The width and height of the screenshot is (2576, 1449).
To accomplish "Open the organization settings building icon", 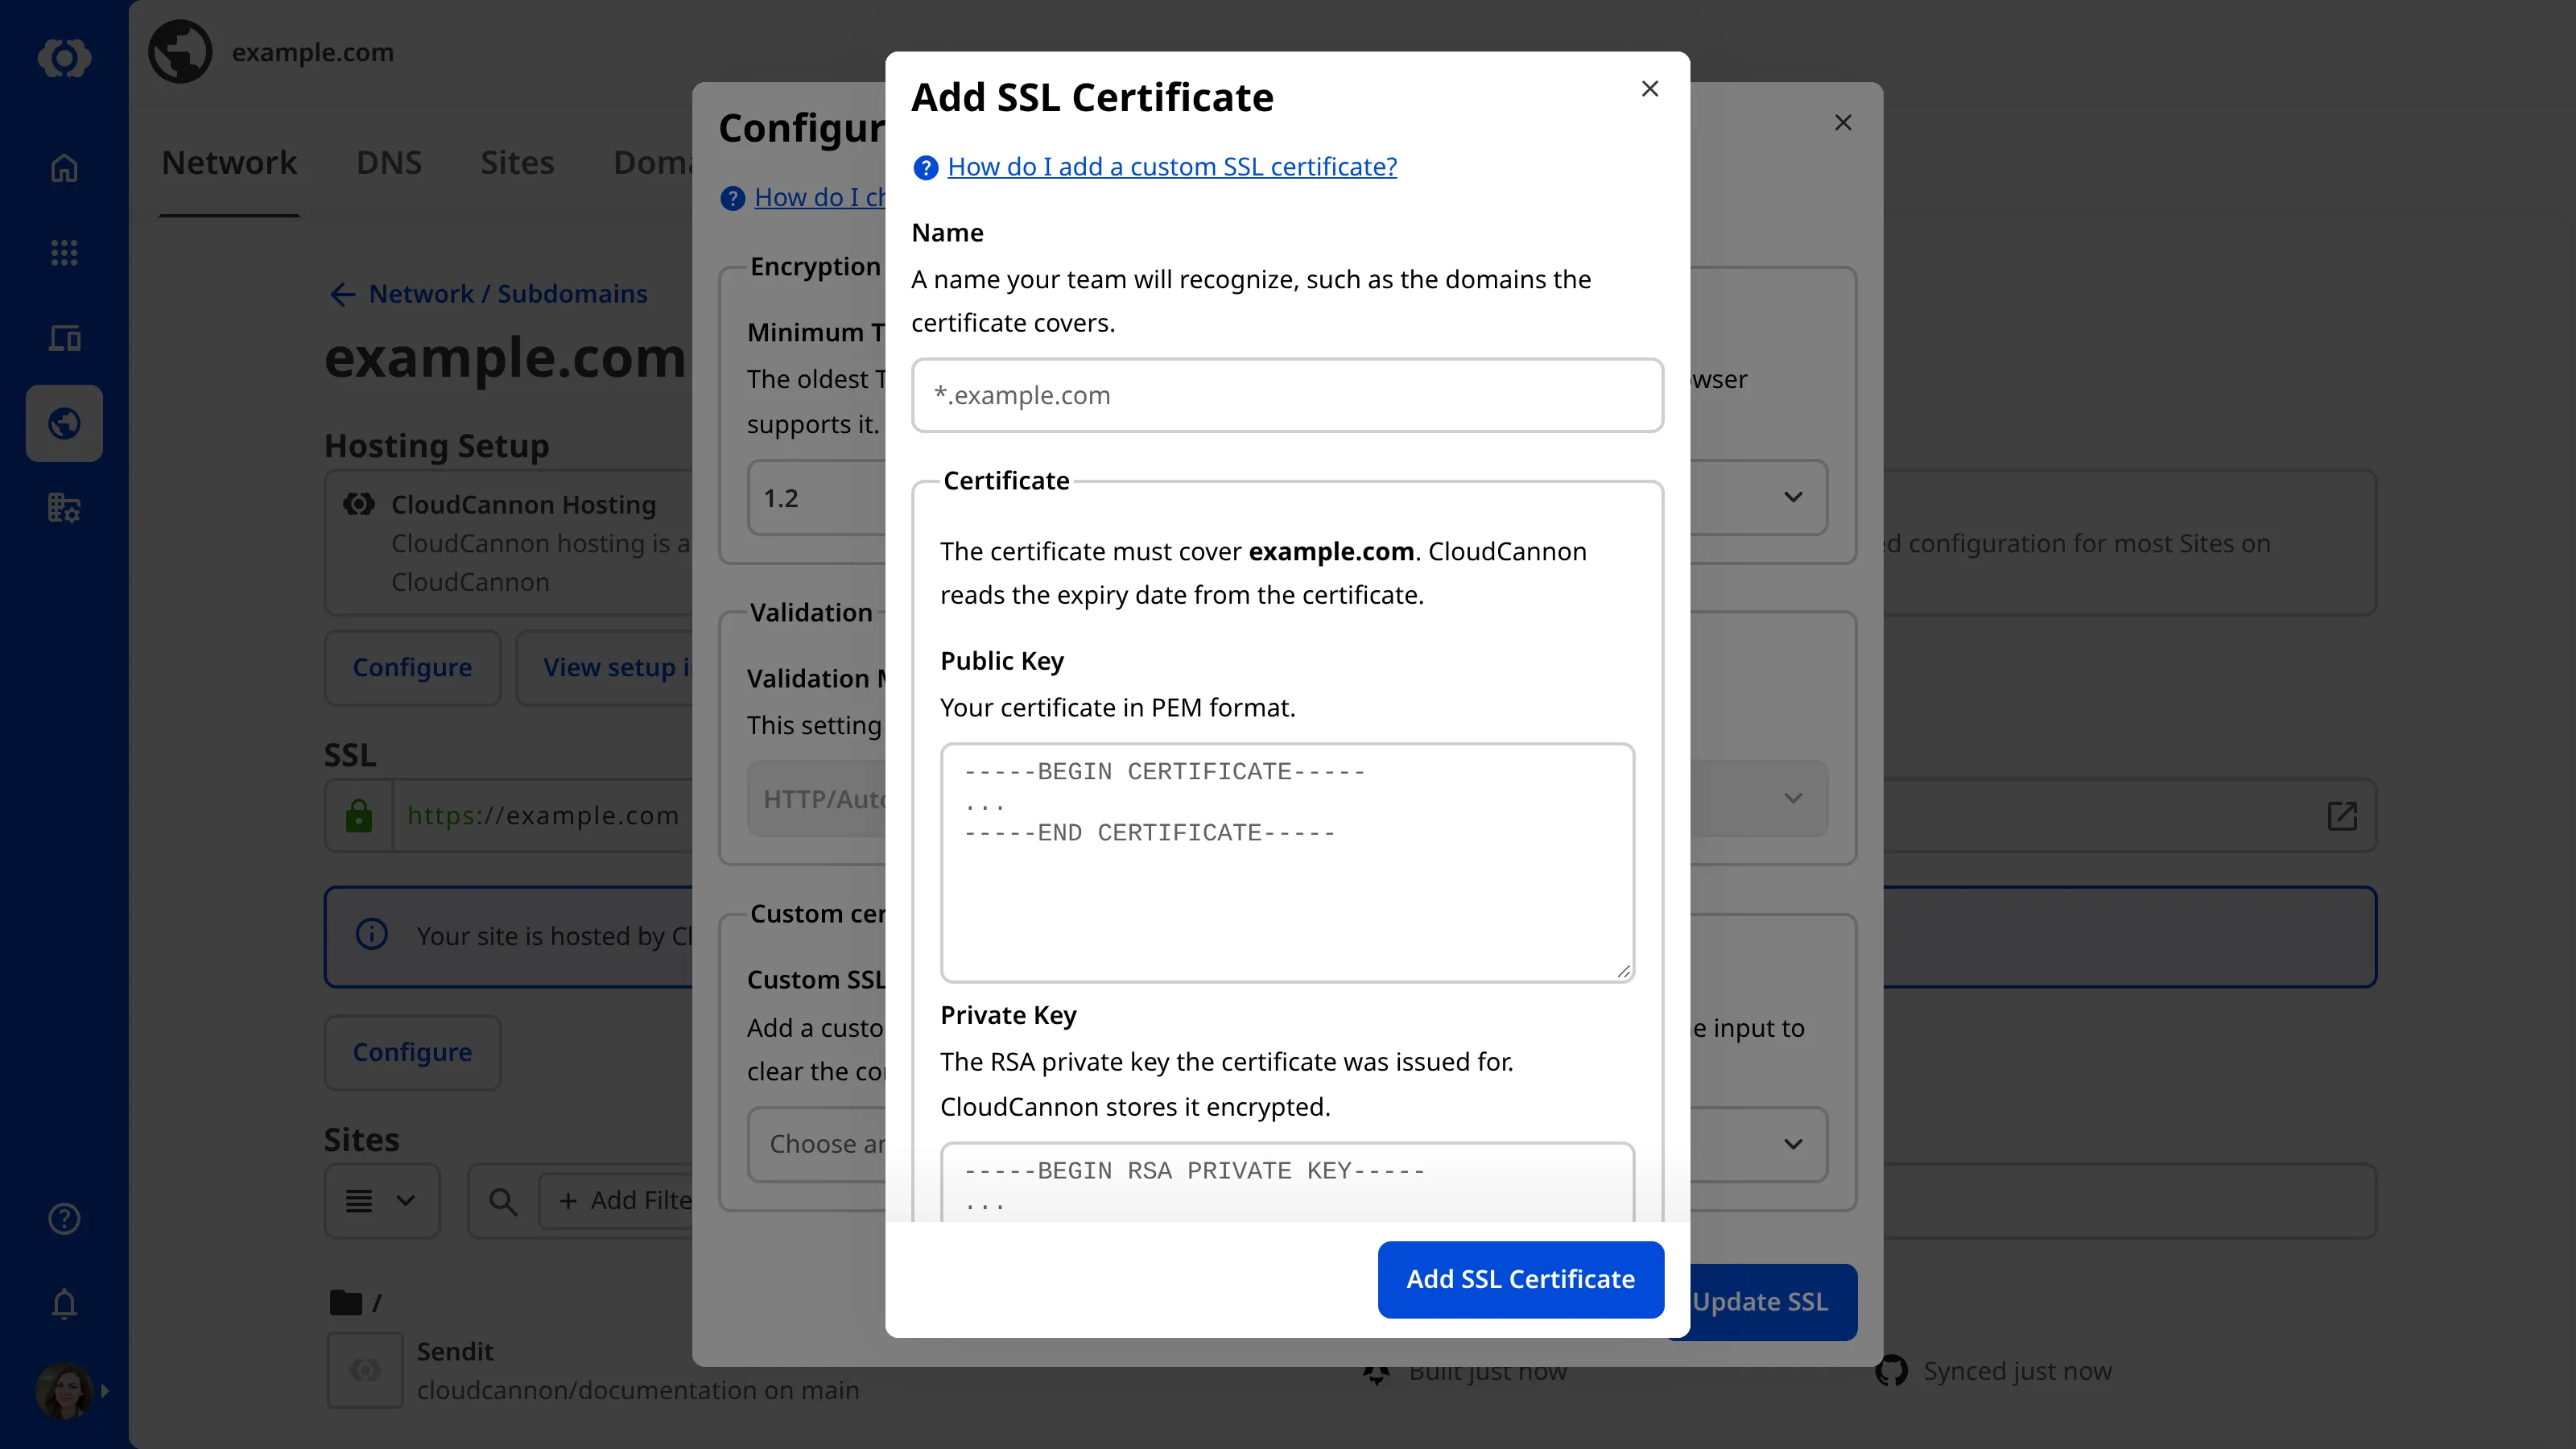I will point(64,508).
